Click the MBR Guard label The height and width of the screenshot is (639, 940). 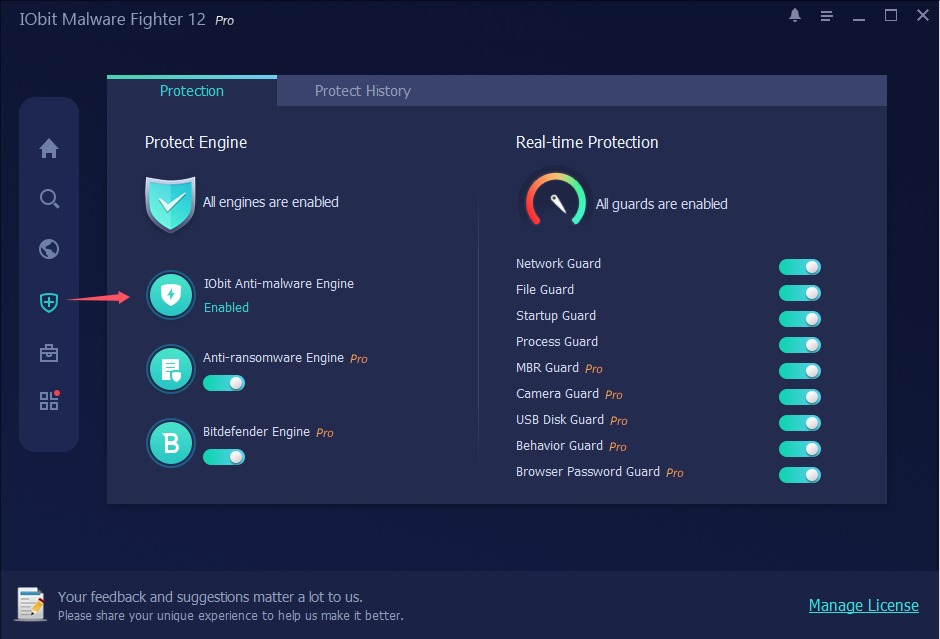point(547,367)
